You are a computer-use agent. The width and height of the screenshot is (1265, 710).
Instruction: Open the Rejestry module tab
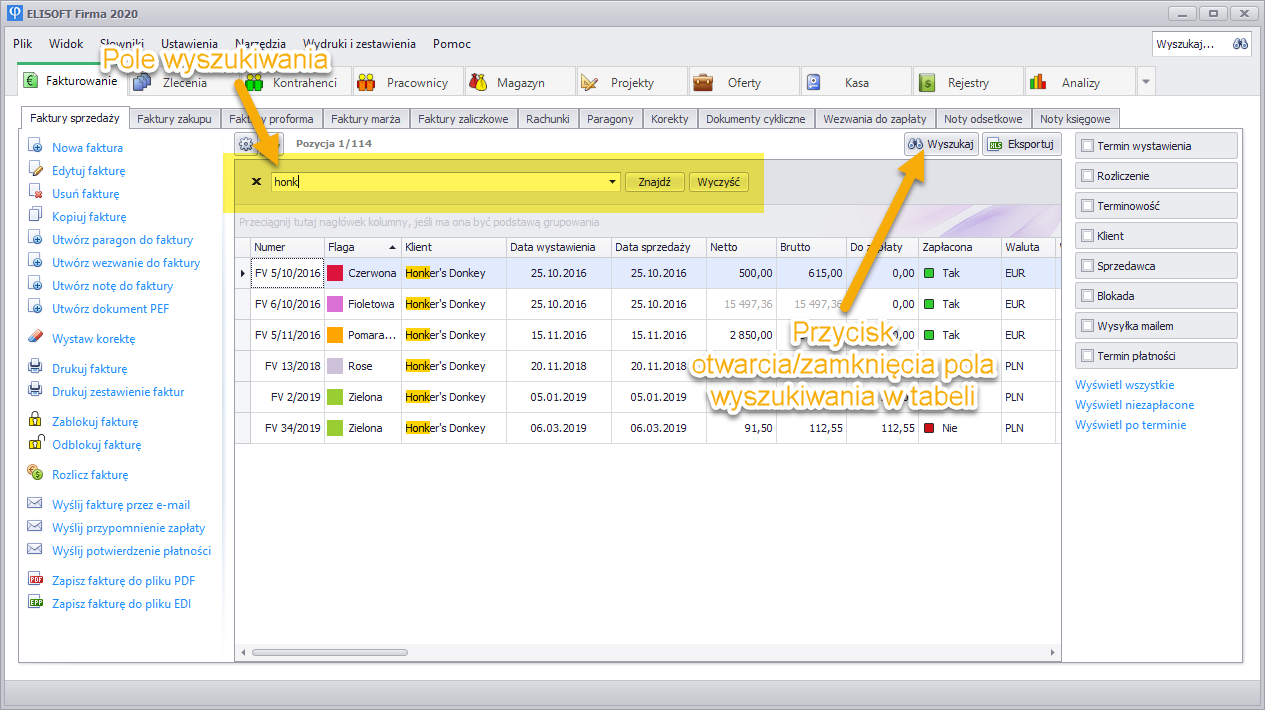click(967, 82)
